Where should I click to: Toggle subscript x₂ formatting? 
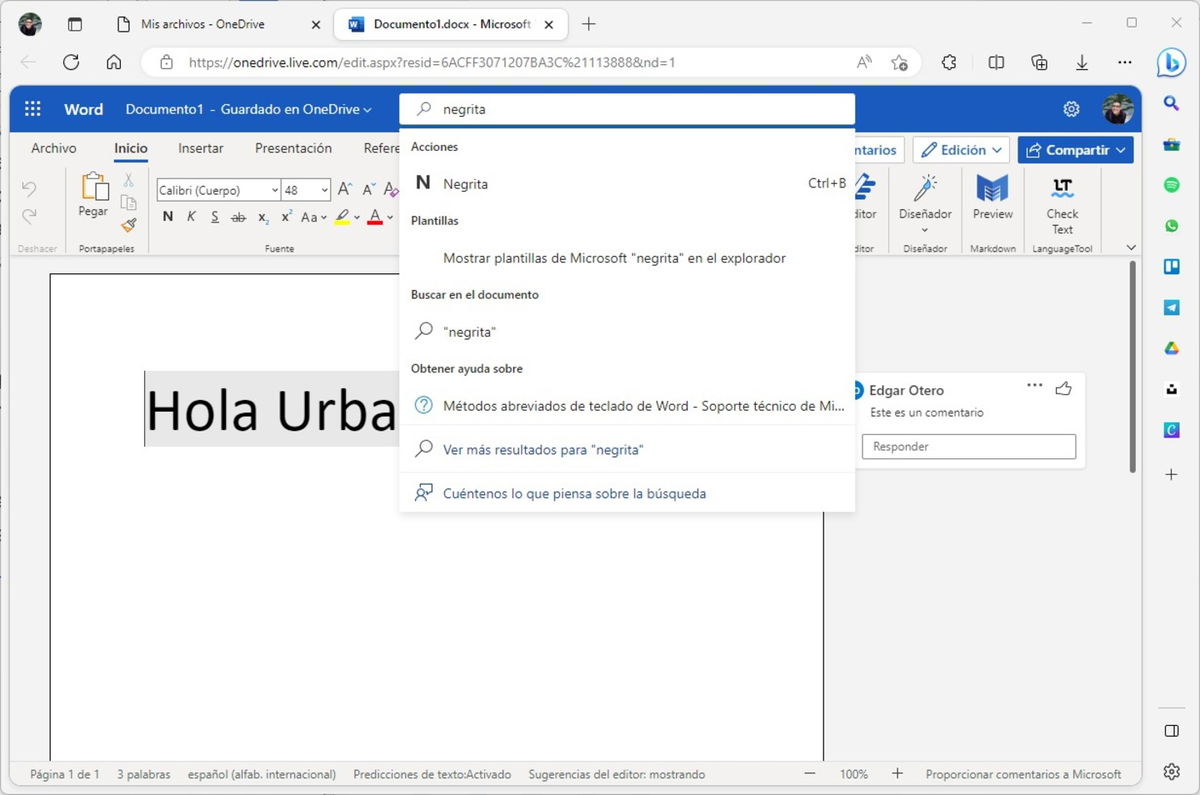point(263,217)
